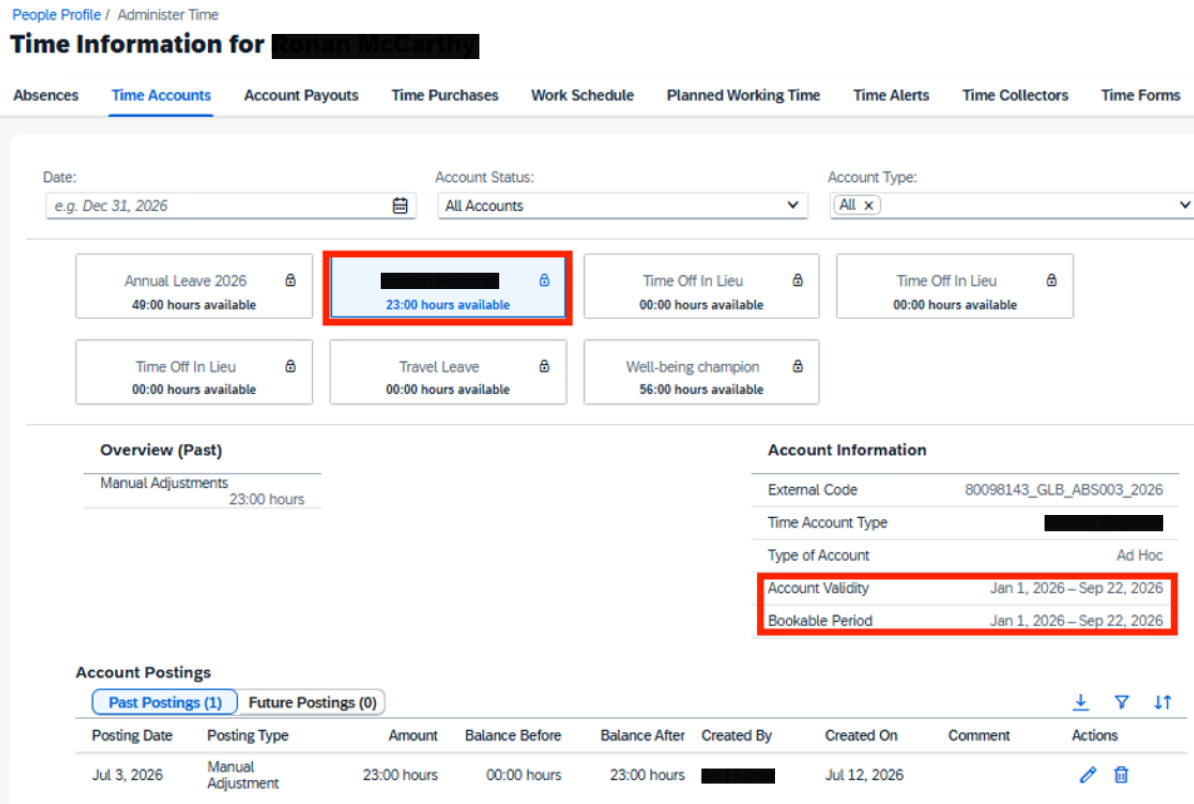Select the Travel Leave account card
The height and width of the screenshot is (804, 1194).
[448, 372]
